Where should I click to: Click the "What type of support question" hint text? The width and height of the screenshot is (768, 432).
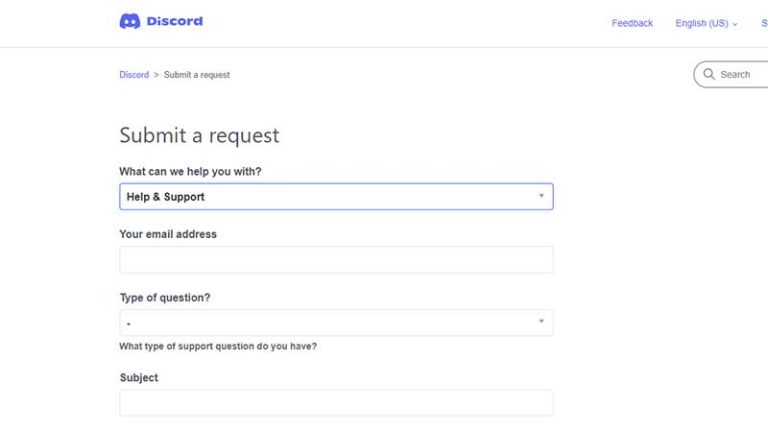[218, 346]
